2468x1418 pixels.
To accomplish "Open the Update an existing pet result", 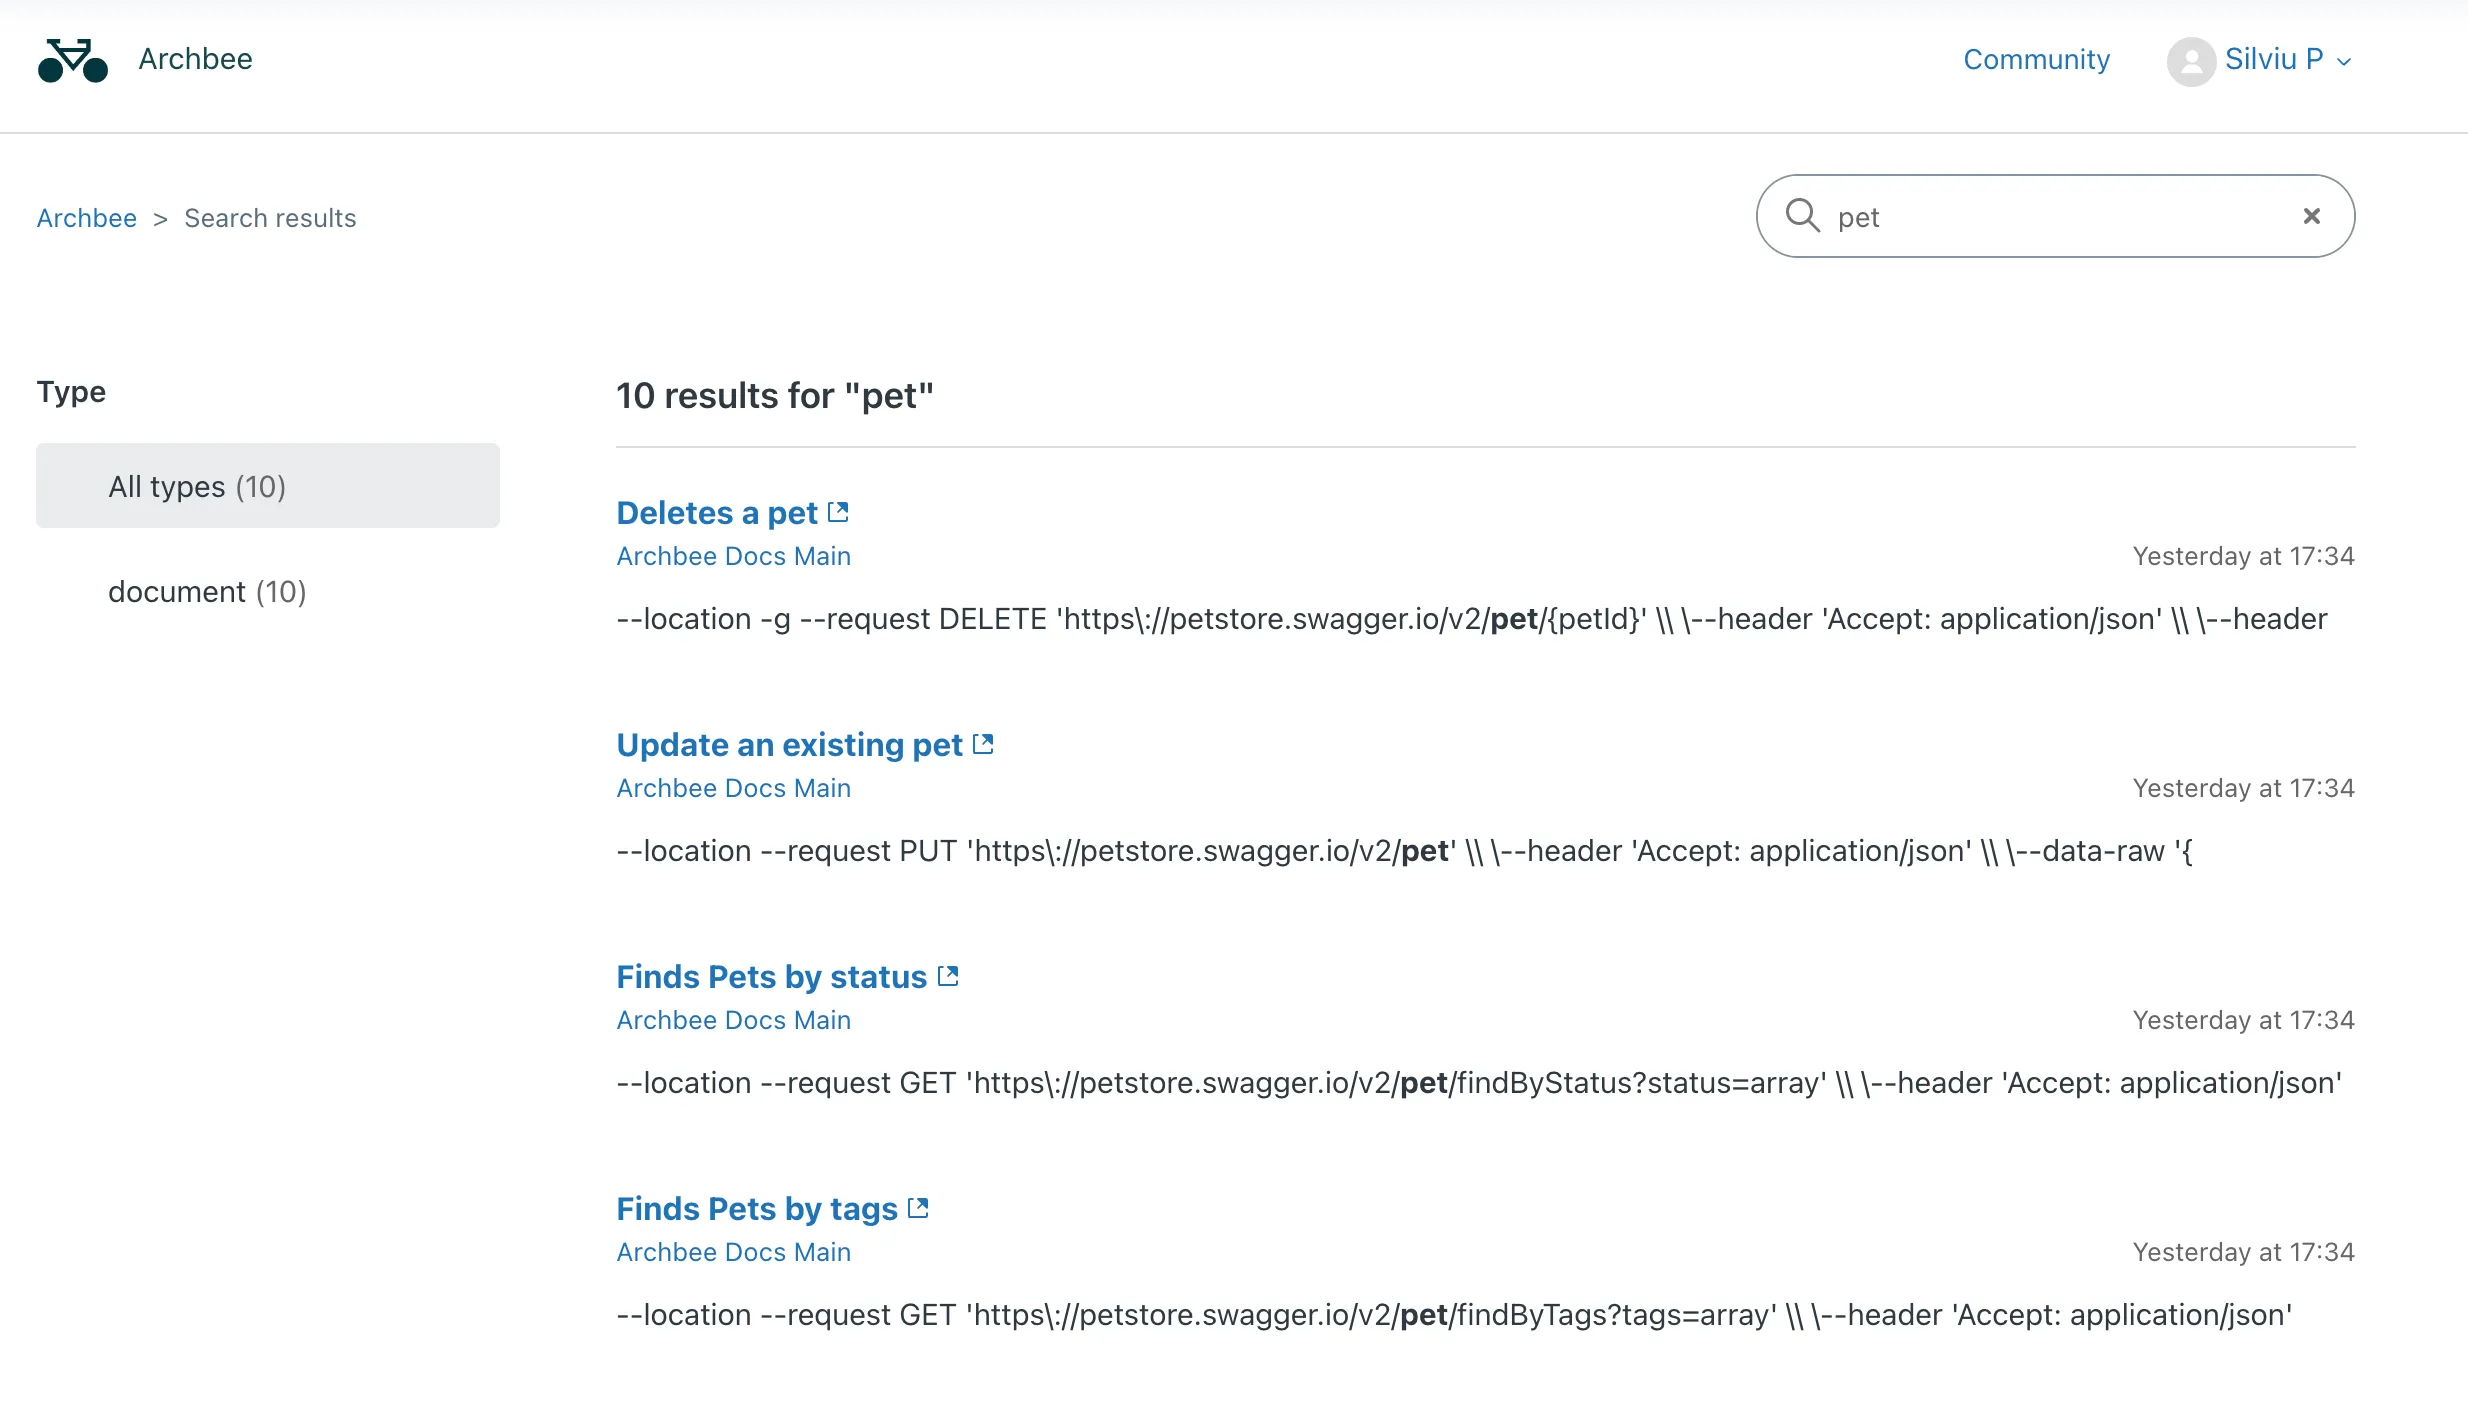I will coord(789,745).
